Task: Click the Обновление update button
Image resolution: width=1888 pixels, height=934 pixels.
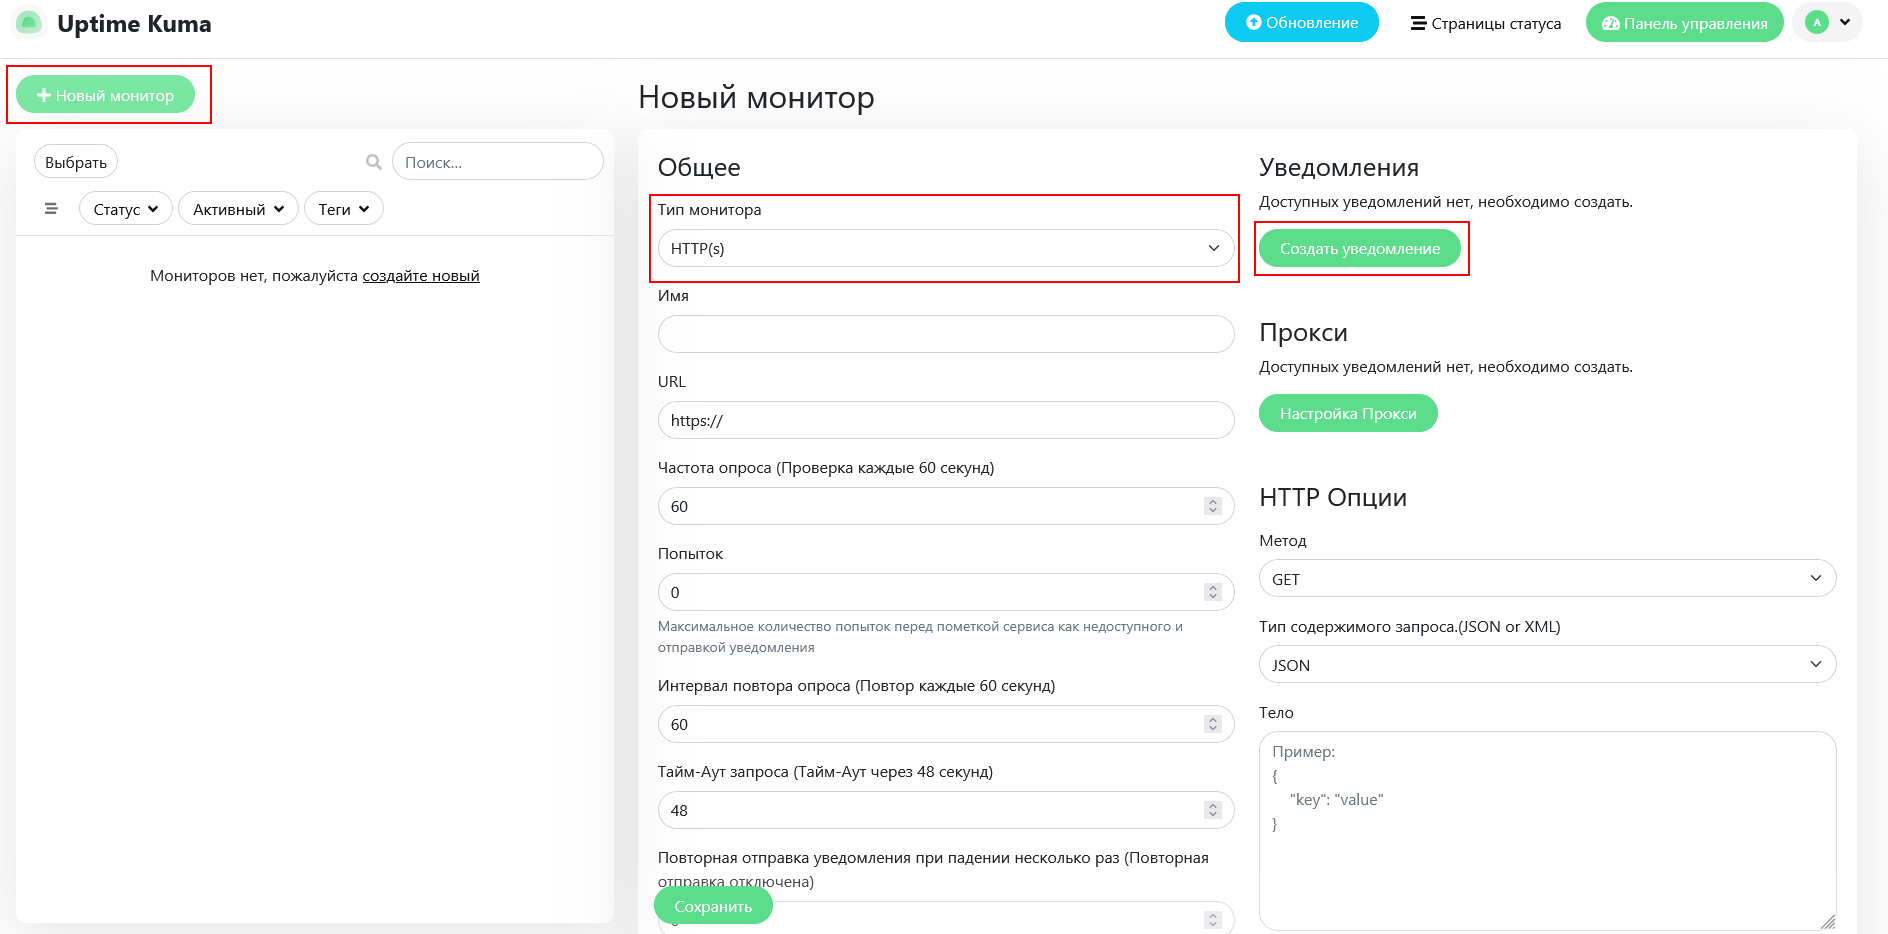Action: (1301, 22)
